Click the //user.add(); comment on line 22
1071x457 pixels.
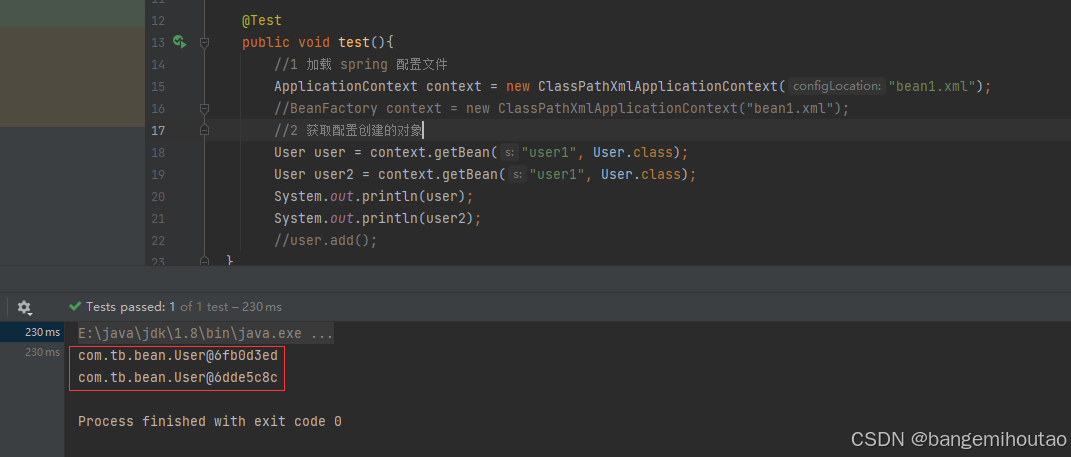tap(326, 240)
